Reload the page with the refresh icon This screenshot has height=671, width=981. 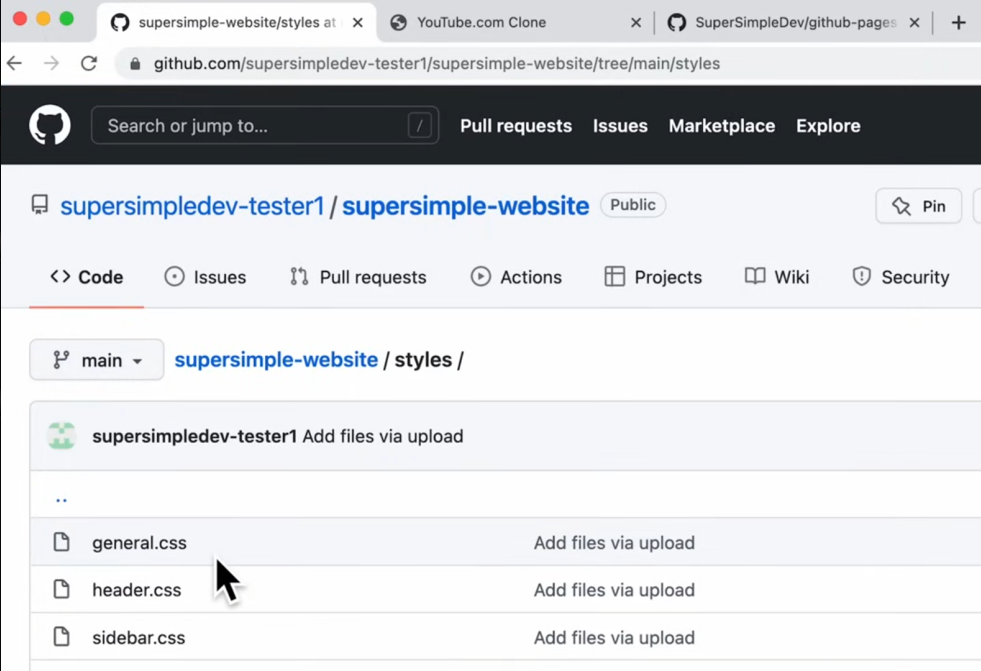(89, 63)
